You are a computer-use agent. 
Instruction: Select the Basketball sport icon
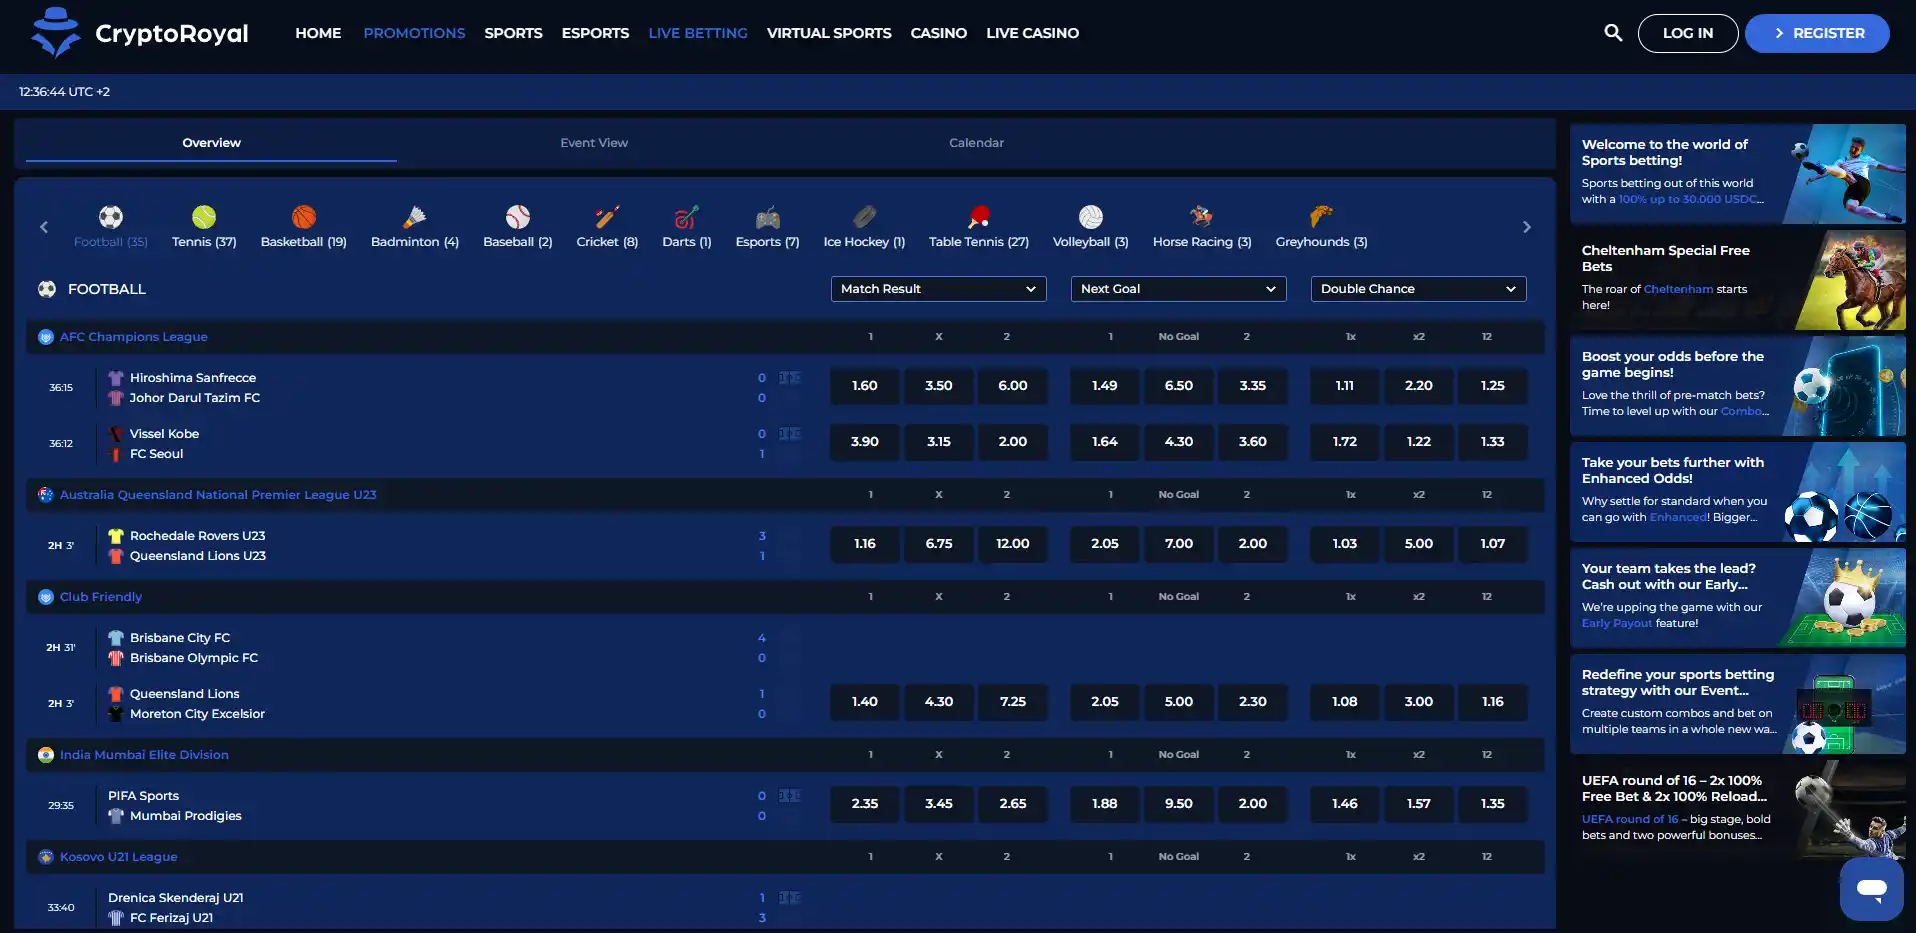(304, 217)
